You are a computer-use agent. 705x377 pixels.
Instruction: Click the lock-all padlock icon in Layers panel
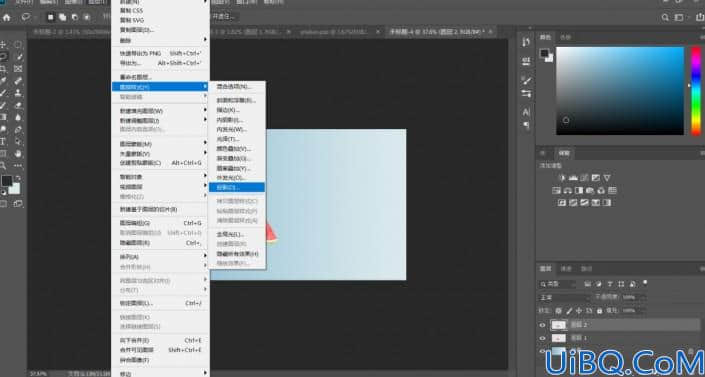click(599, 310)
